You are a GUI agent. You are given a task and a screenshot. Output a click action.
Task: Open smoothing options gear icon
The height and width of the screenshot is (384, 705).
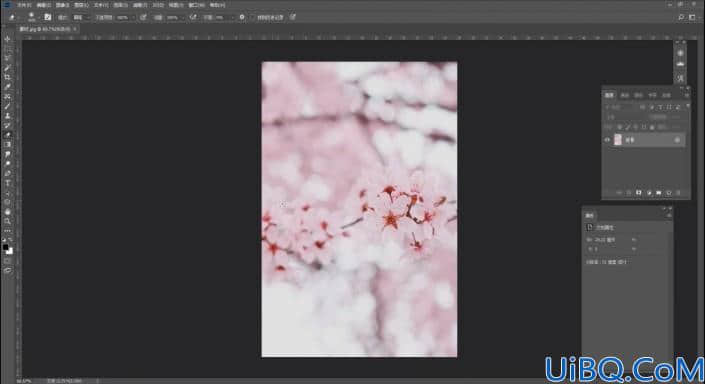pos(242,17)
